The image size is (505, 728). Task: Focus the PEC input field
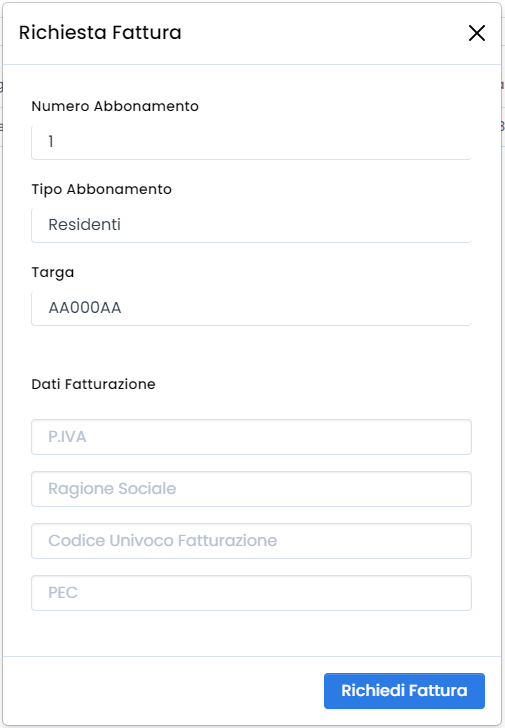252,593
